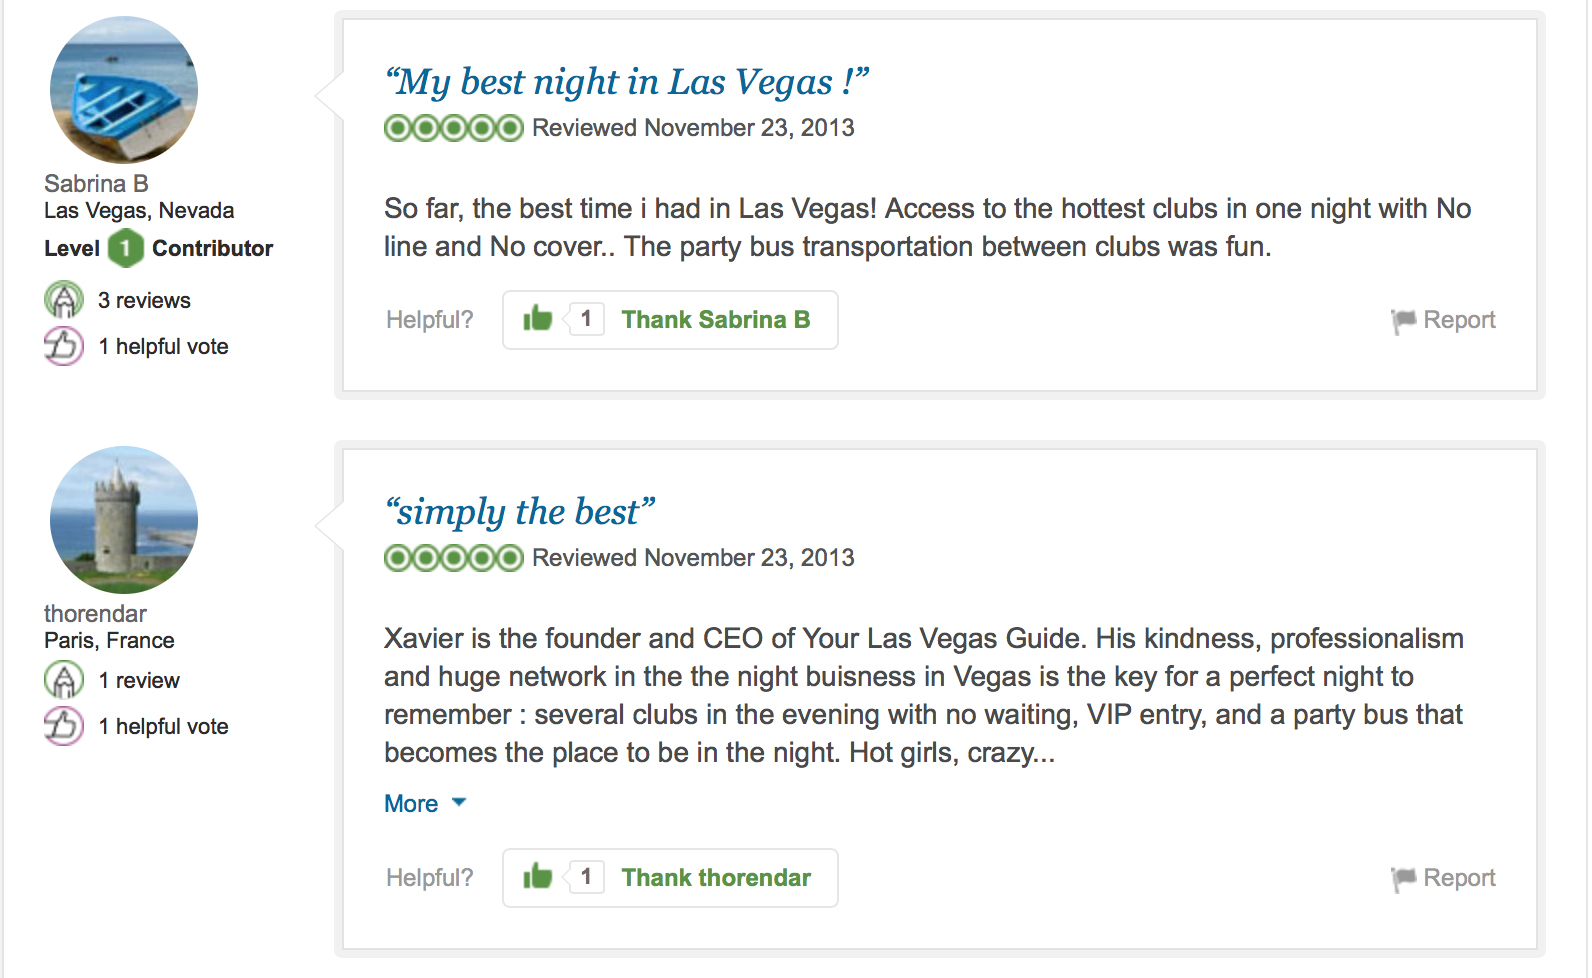Click Sabrina B's helpful vote thumb icon

tap(64, 346)
